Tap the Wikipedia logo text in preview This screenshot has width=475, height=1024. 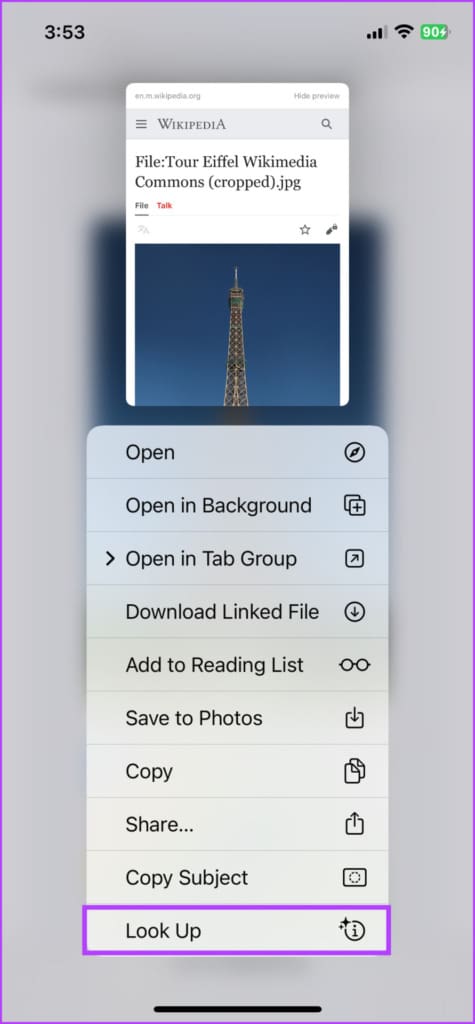click(x=191, y=124)
